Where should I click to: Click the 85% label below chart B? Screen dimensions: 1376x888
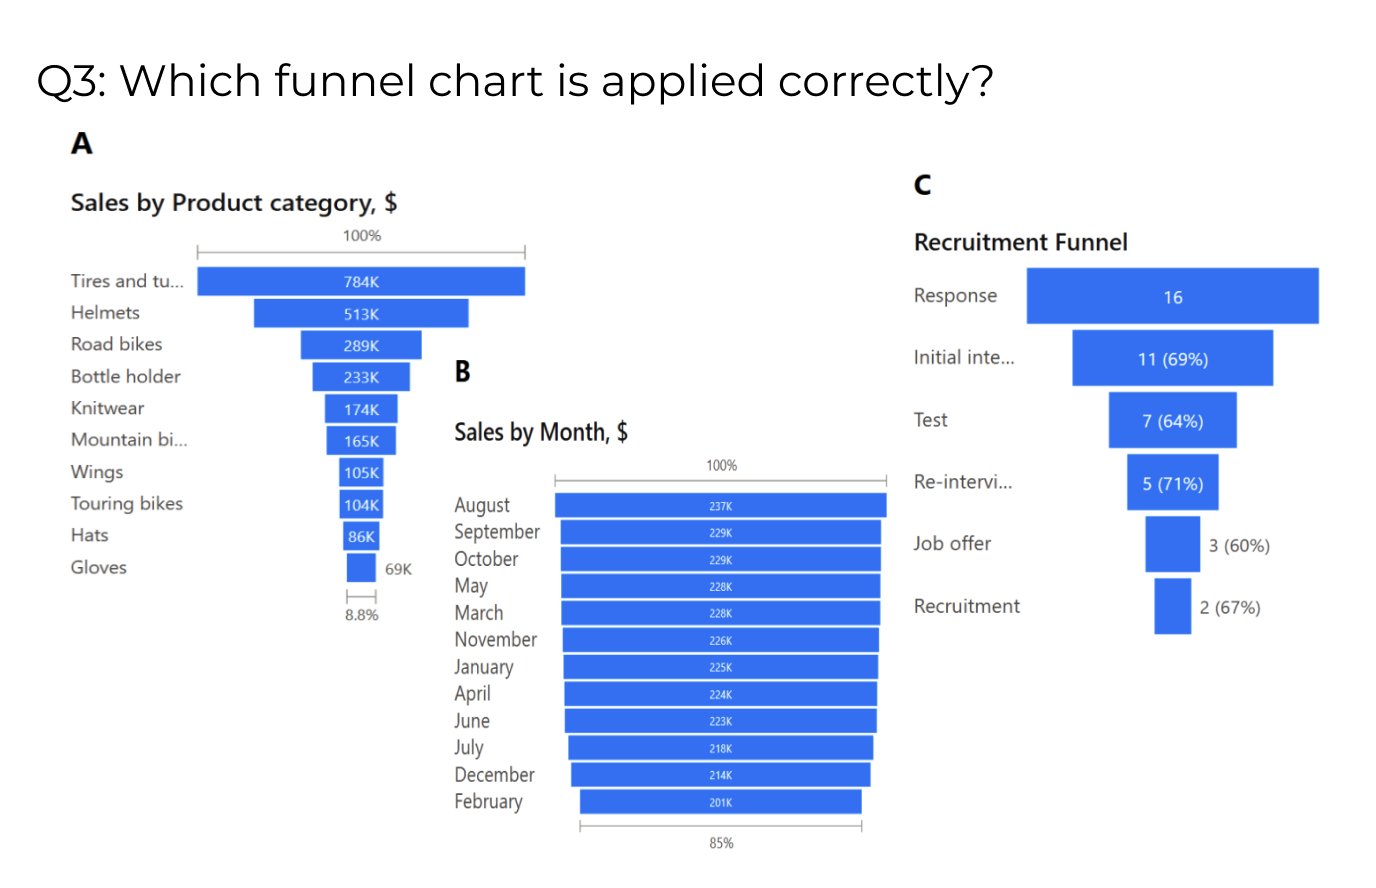721,843
